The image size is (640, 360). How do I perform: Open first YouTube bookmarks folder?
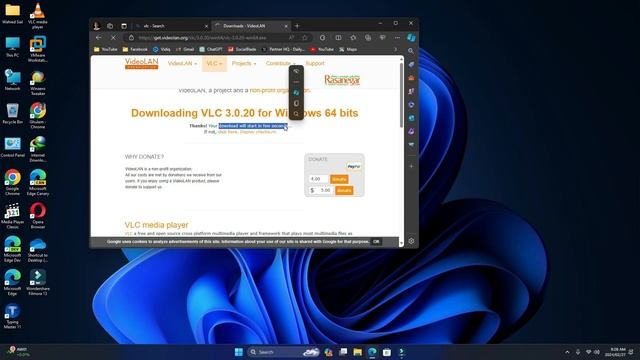click(105, 49)
